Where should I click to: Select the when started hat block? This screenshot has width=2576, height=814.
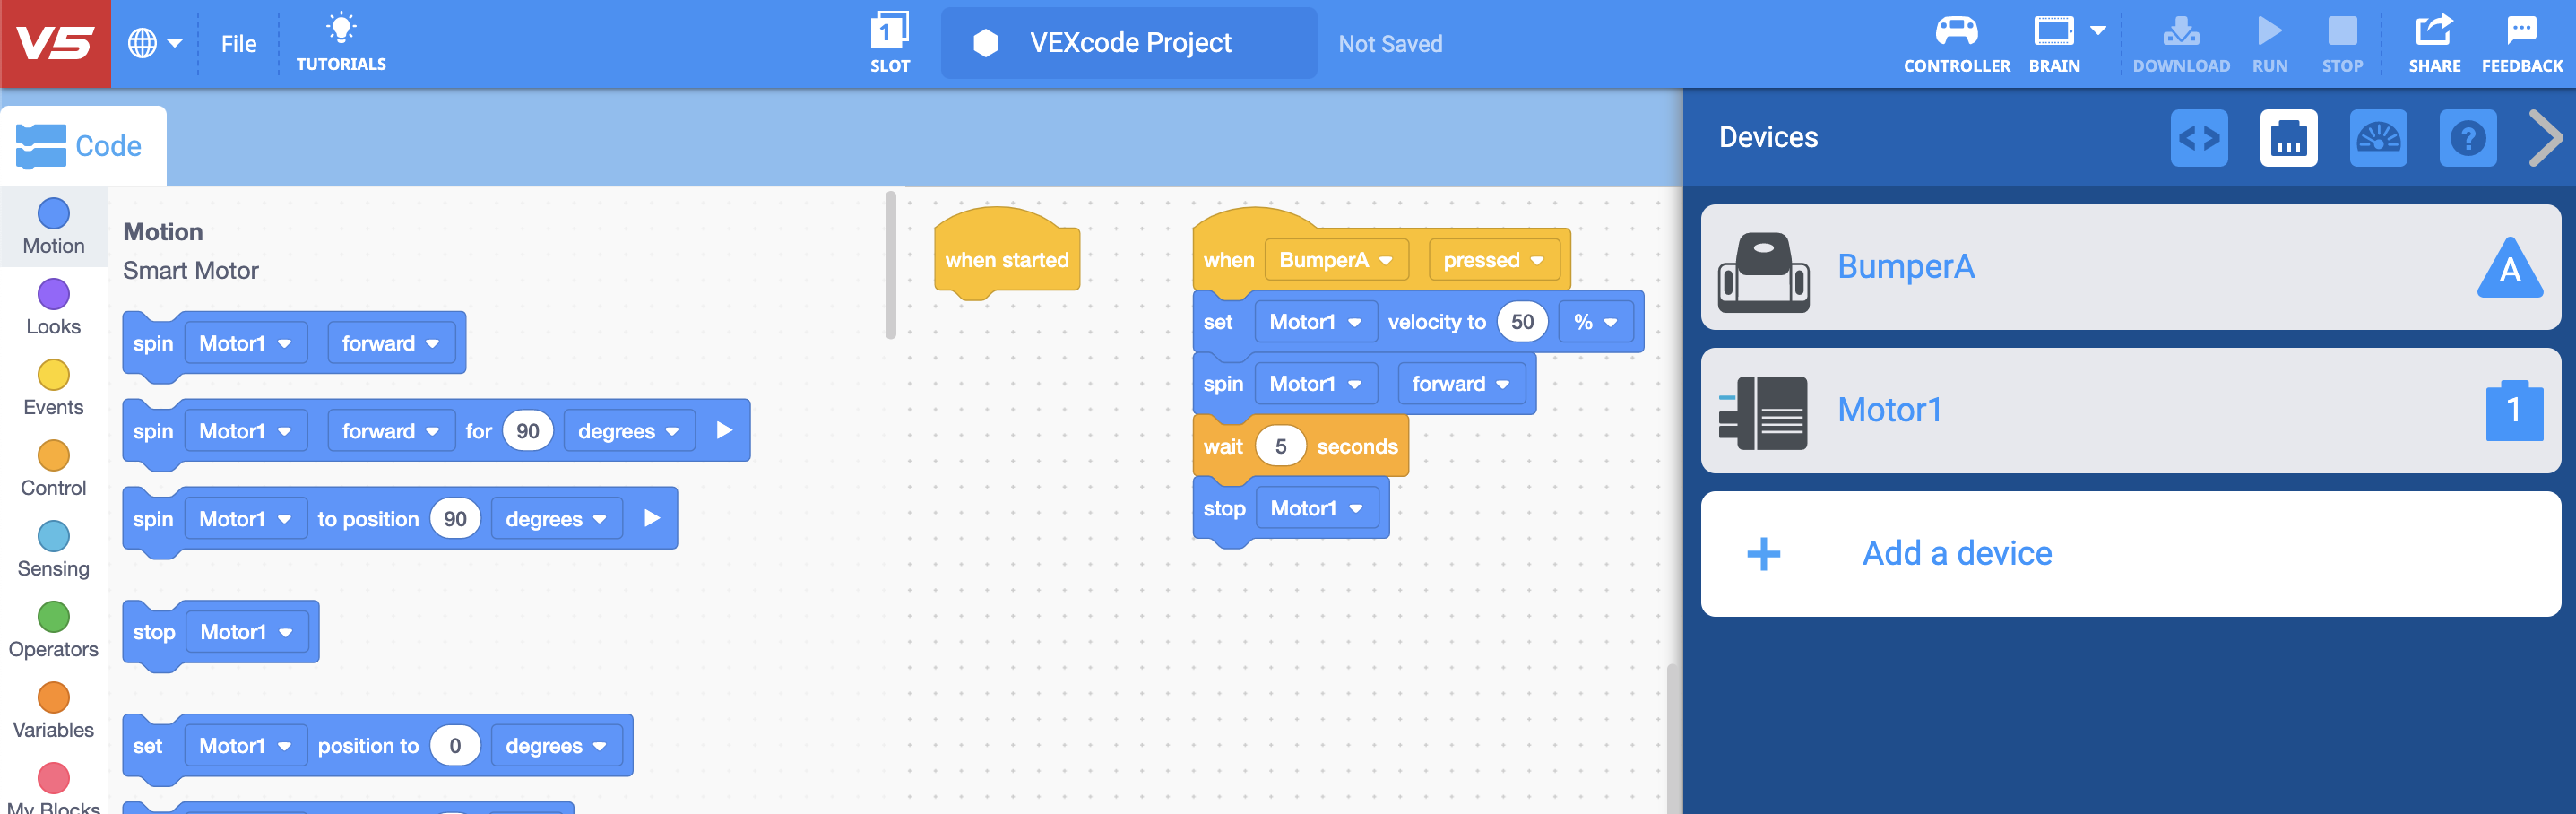(x=1006, y=255)
